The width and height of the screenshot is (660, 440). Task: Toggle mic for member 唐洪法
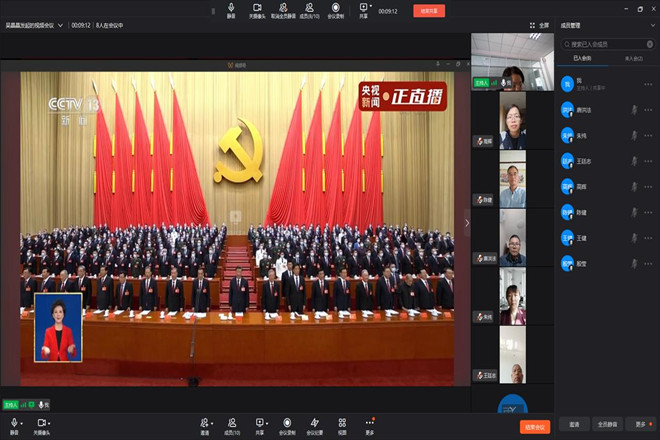[x=634, y=110]
